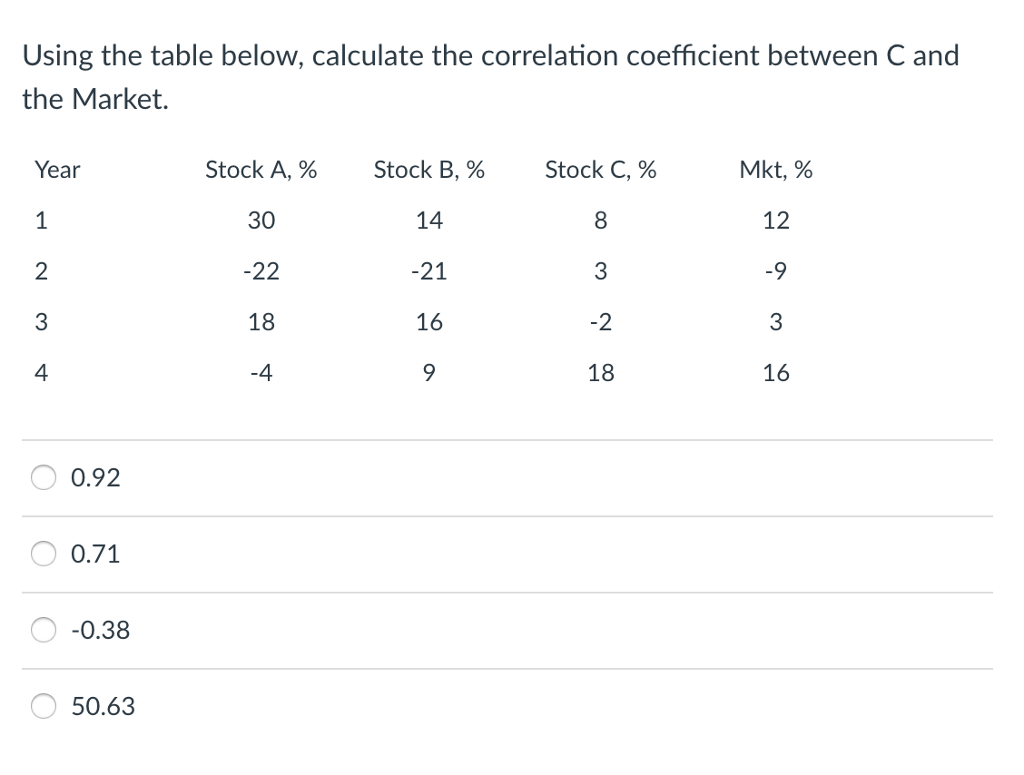Click the Stock A, % column header
This screenshot has width=1024, height=775.
point(261,170)
